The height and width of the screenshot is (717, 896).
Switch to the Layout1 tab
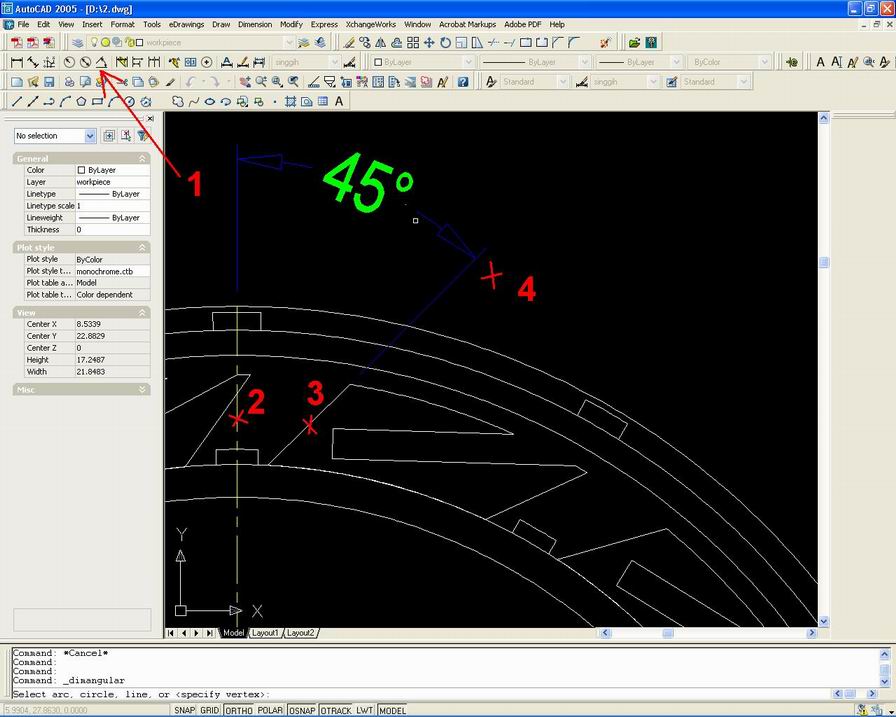pyautogui.click(x=266, y=632)
